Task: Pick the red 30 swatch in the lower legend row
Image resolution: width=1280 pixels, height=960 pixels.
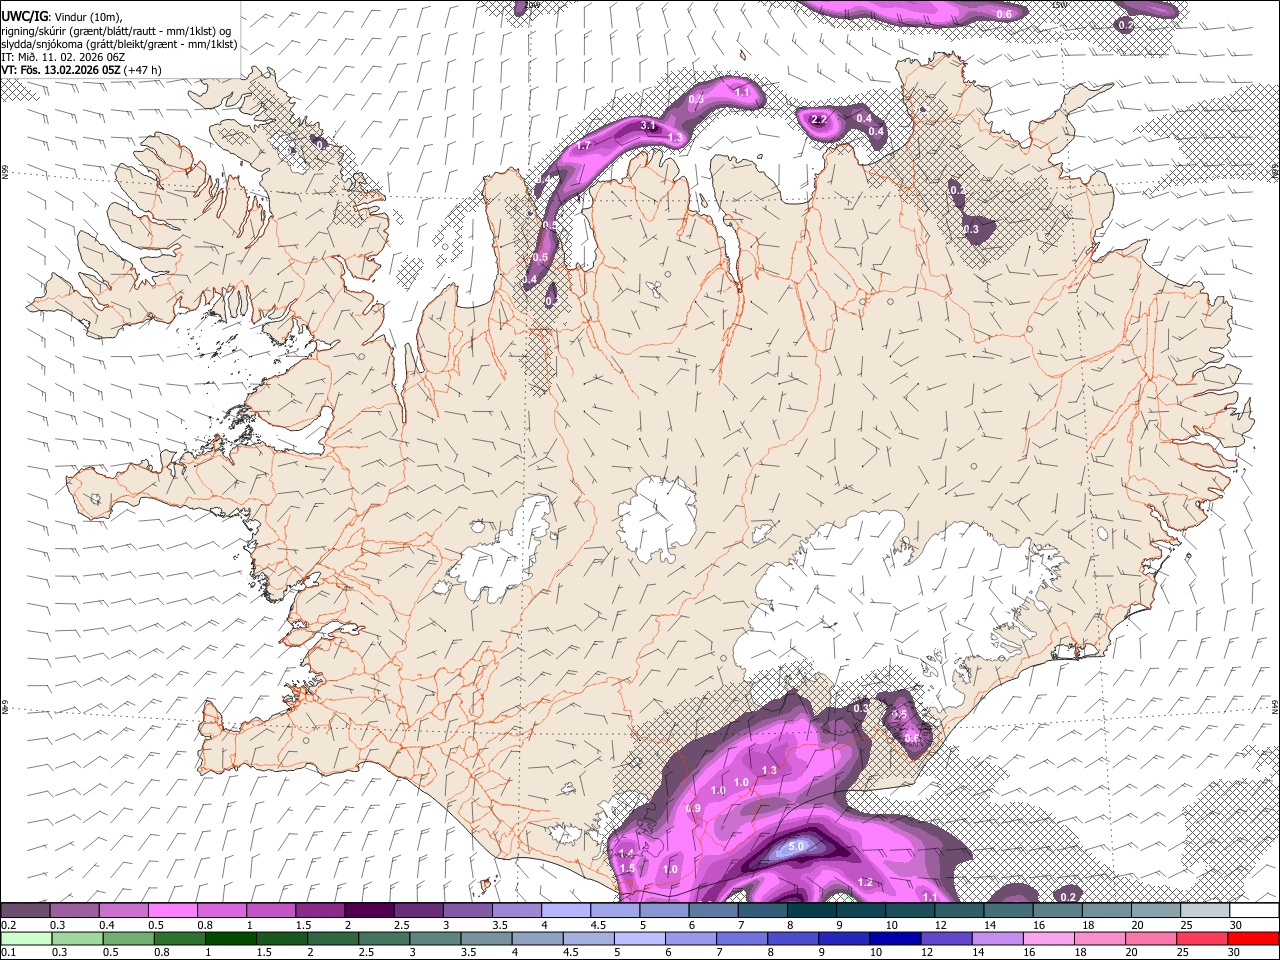Action: click(1253, 939)
